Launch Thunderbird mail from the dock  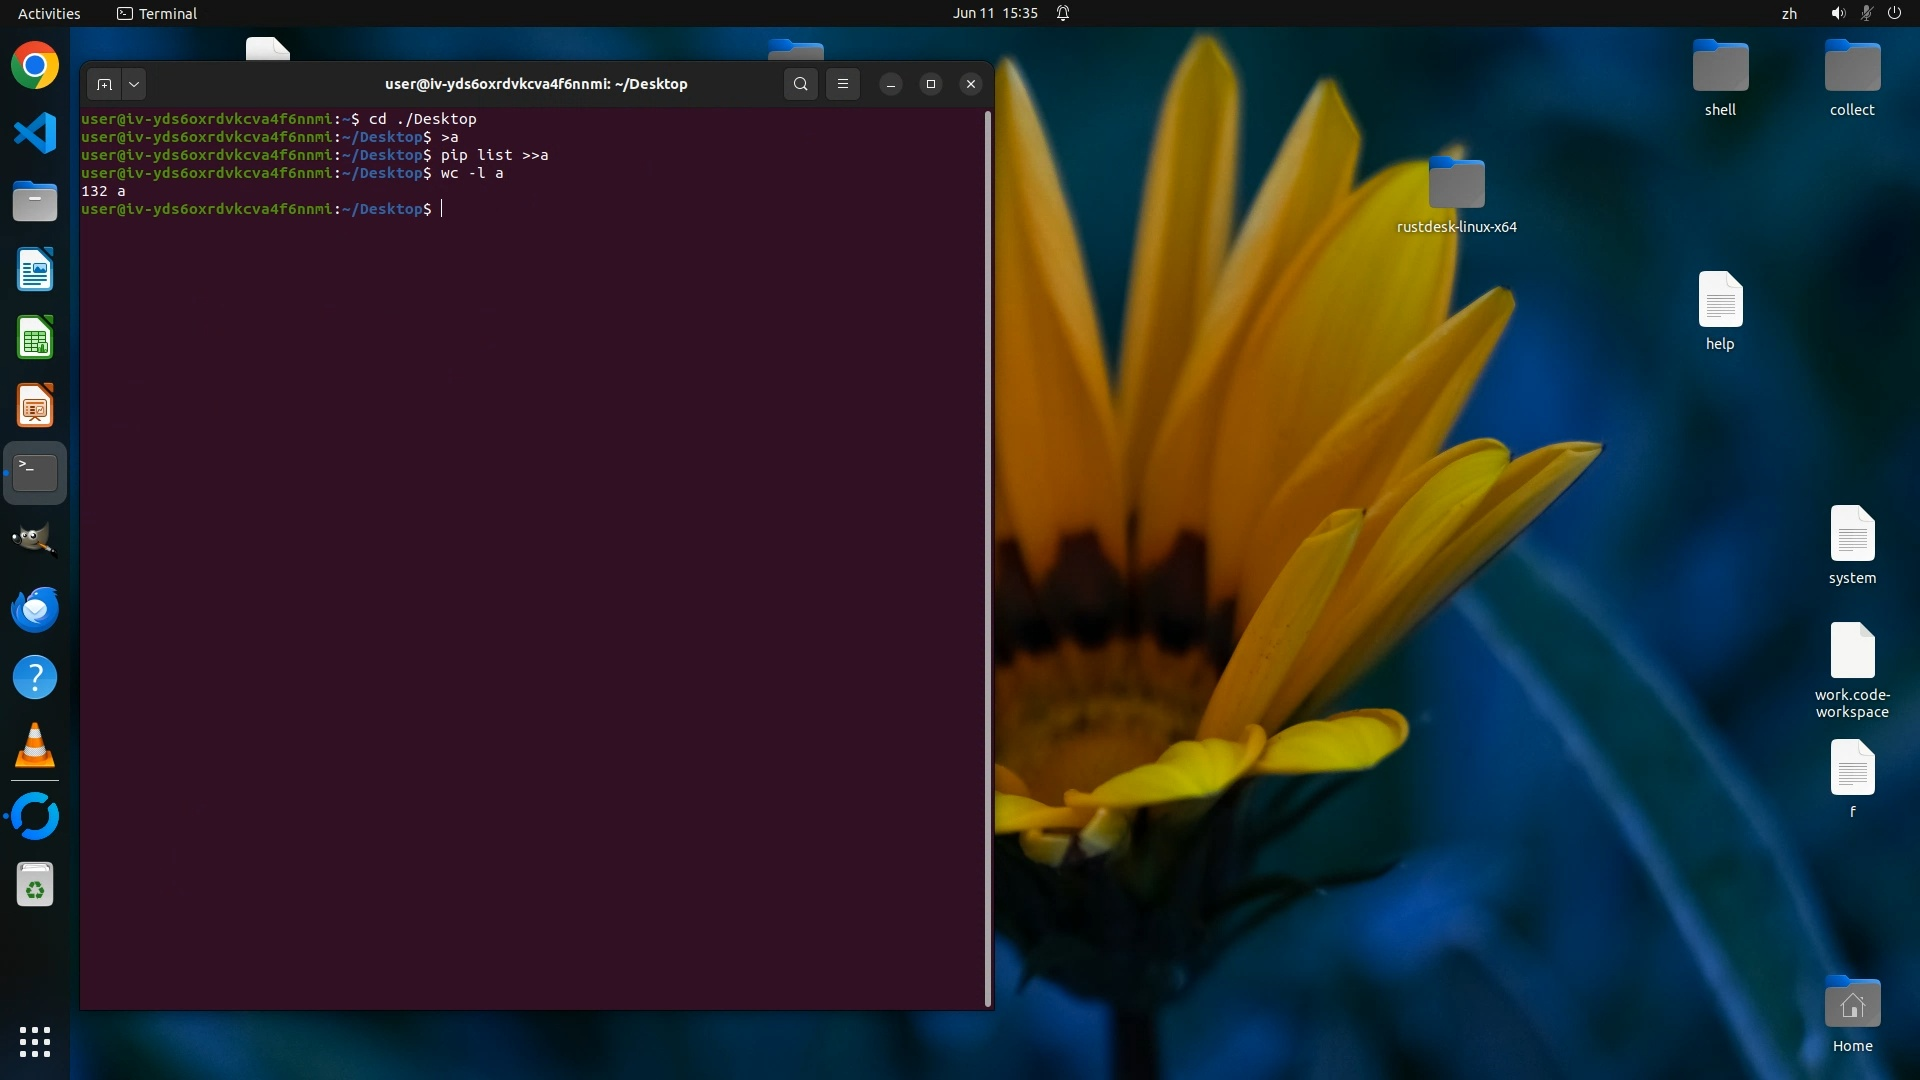click(x=35, y=609)
